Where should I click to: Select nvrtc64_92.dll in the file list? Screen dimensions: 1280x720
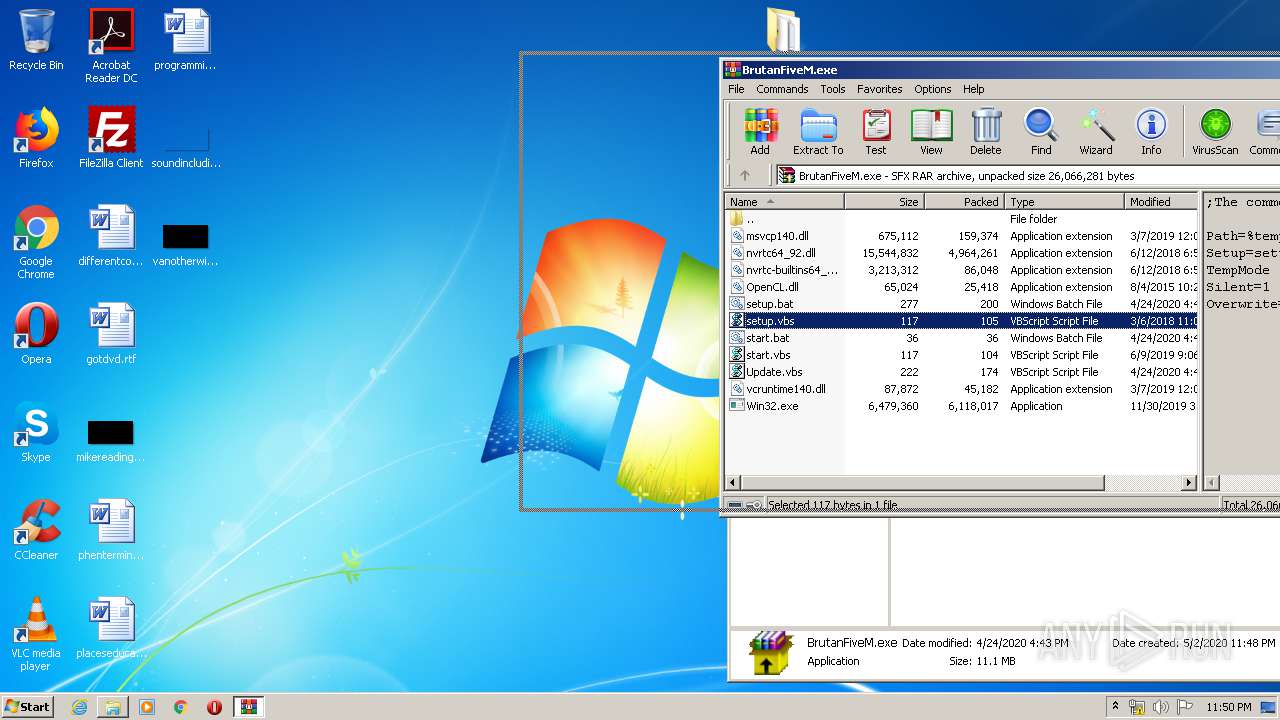(x=961, y=253)
